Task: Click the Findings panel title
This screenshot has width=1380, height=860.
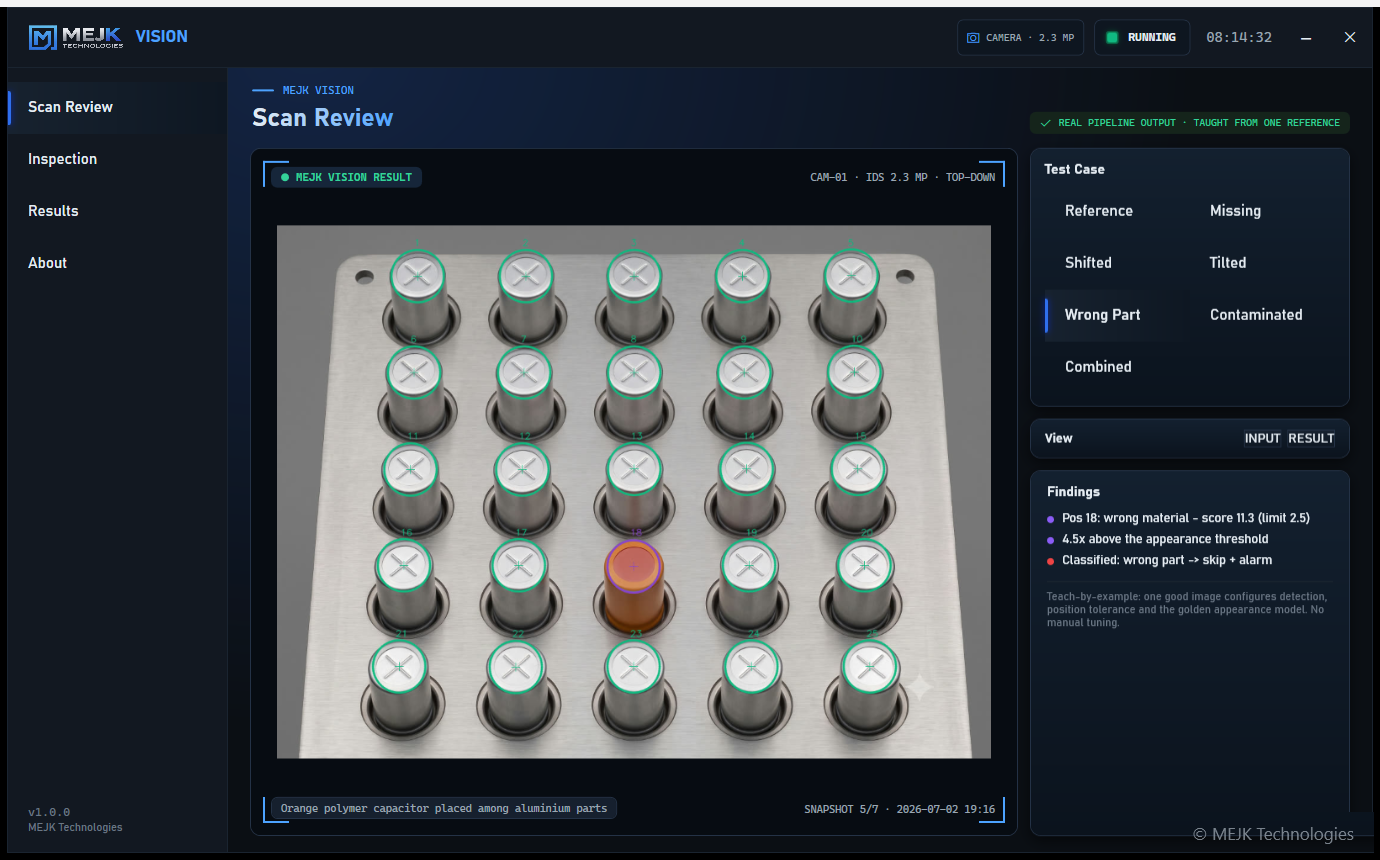Action: click(1073, 492)
